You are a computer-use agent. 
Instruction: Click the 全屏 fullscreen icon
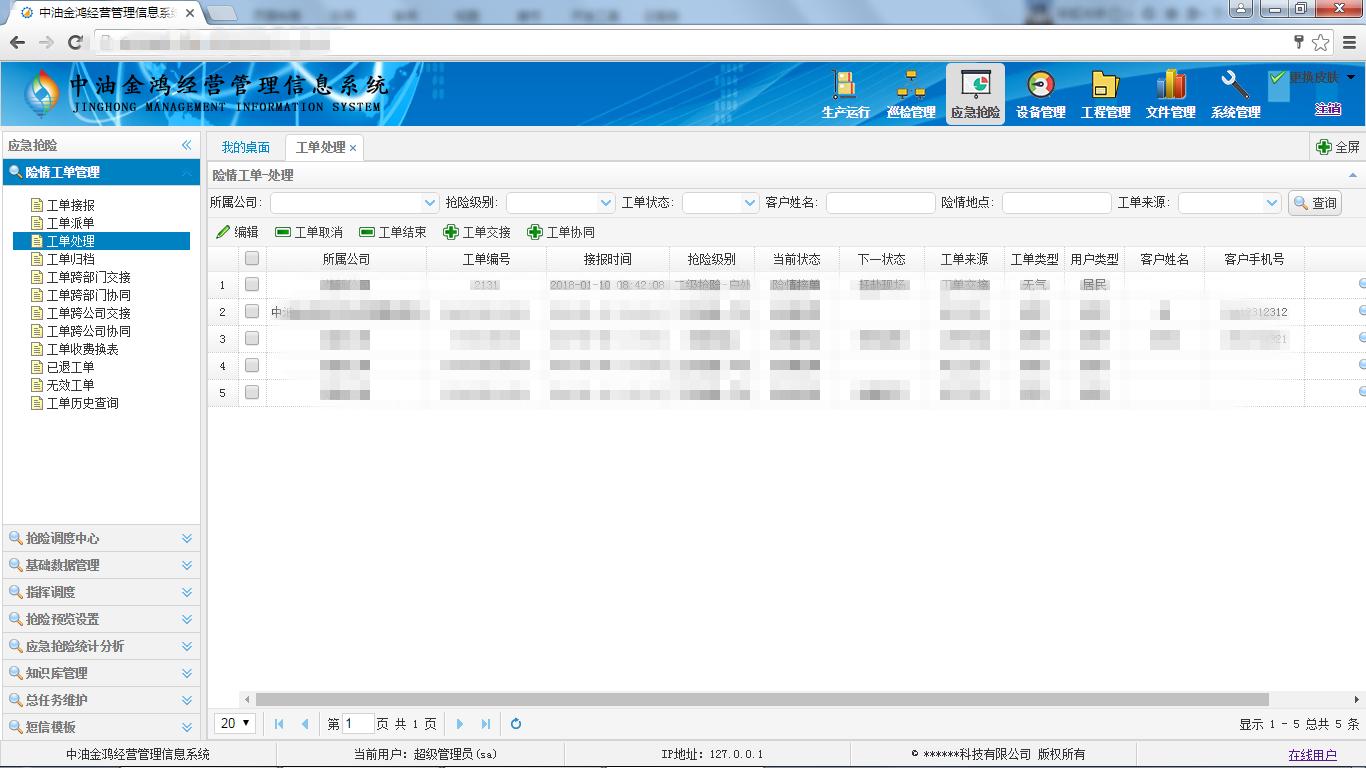tap(1324, 147)
